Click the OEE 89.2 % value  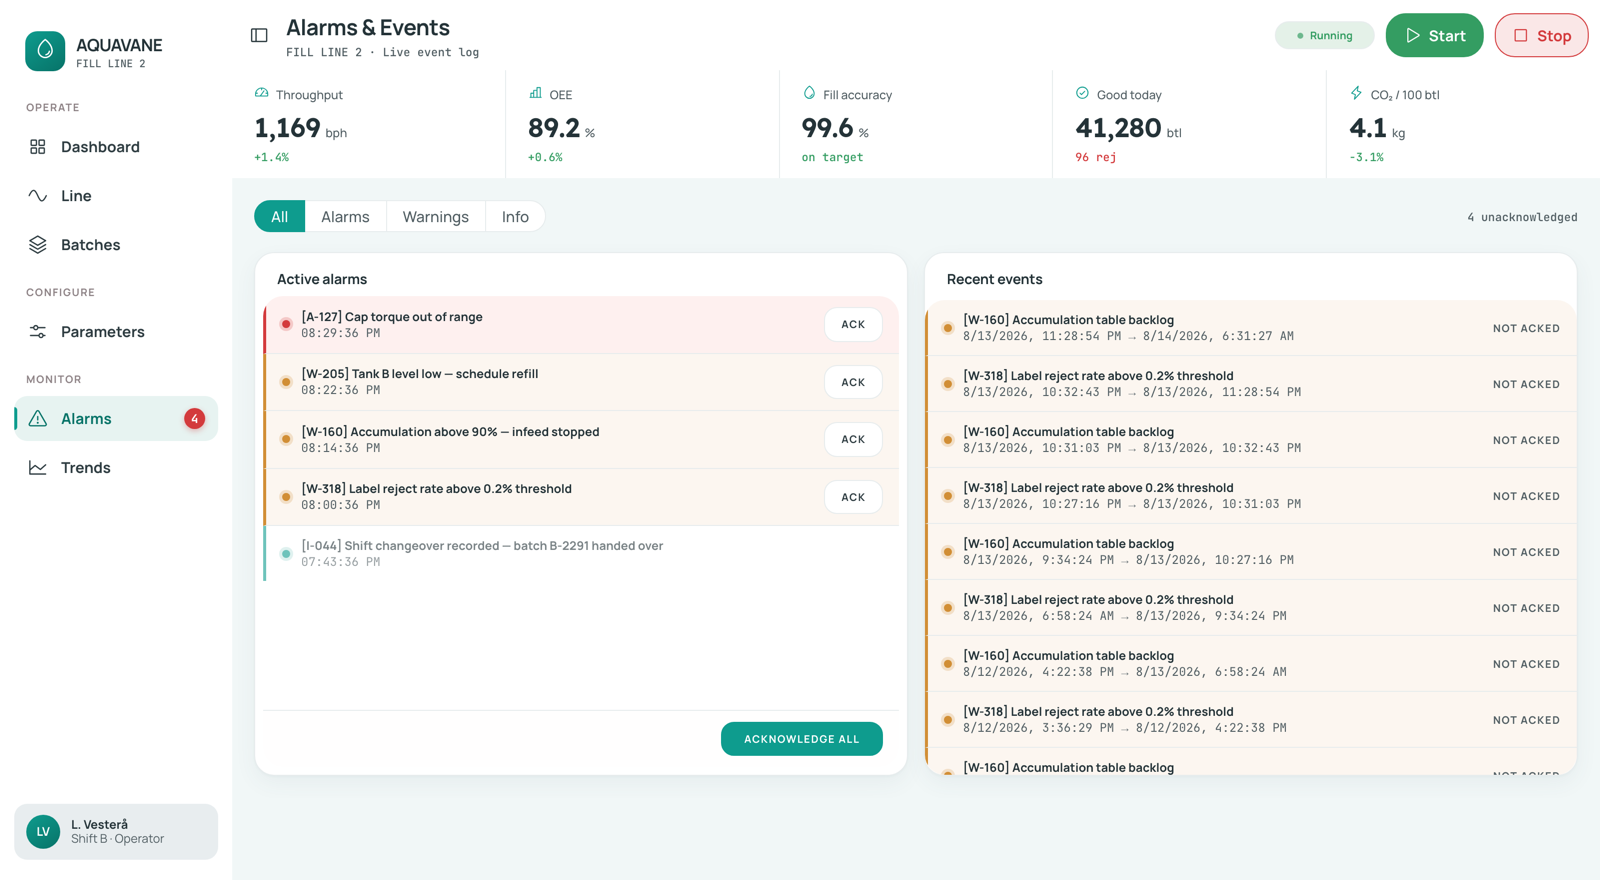pyautogui.click(x=561, y=128)
